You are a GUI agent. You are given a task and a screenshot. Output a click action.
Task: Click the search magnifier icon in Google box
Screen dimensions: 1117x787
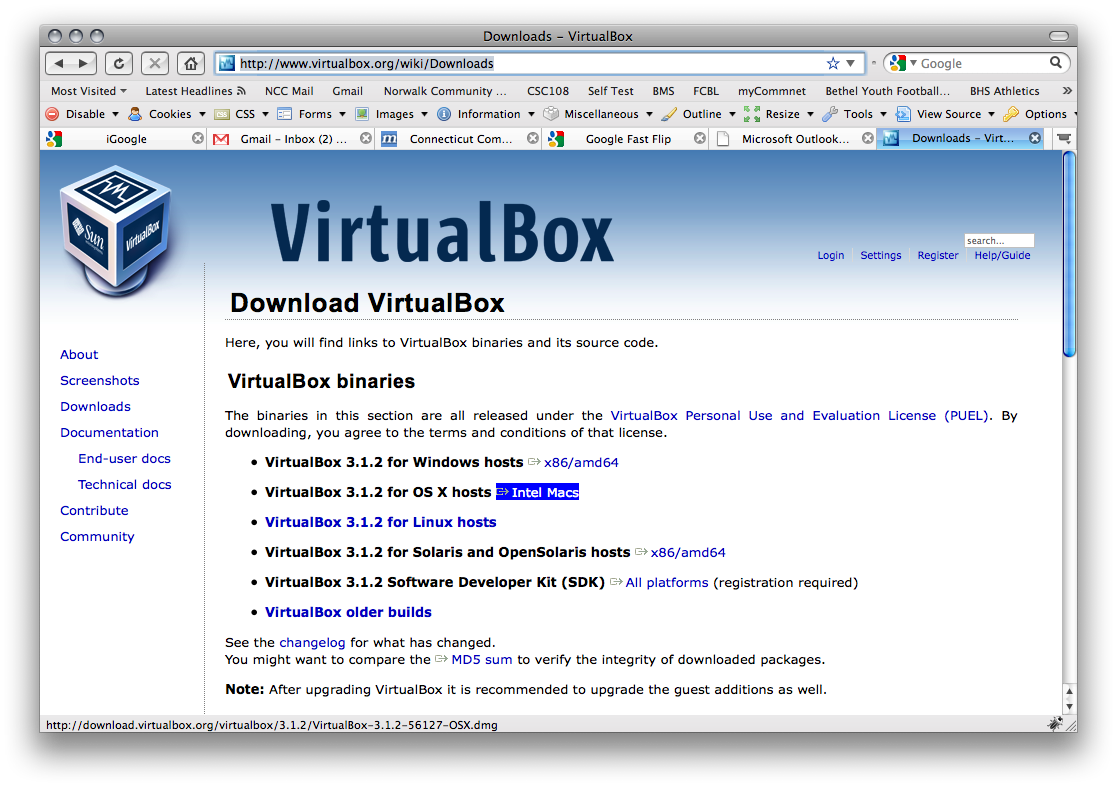point(1056,63)
